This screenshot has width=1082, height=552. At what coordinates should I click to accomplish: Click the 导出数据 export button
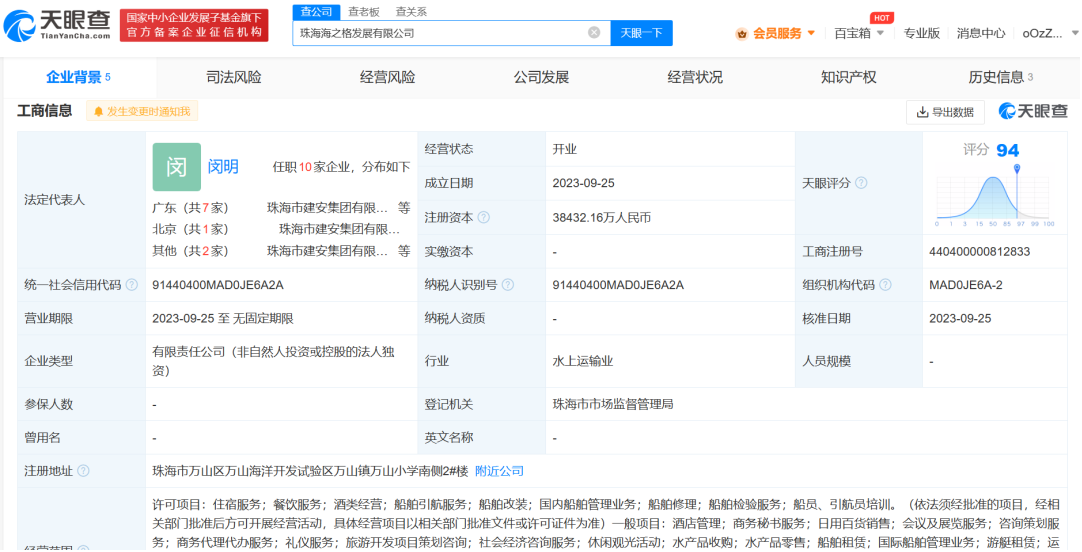945,112
